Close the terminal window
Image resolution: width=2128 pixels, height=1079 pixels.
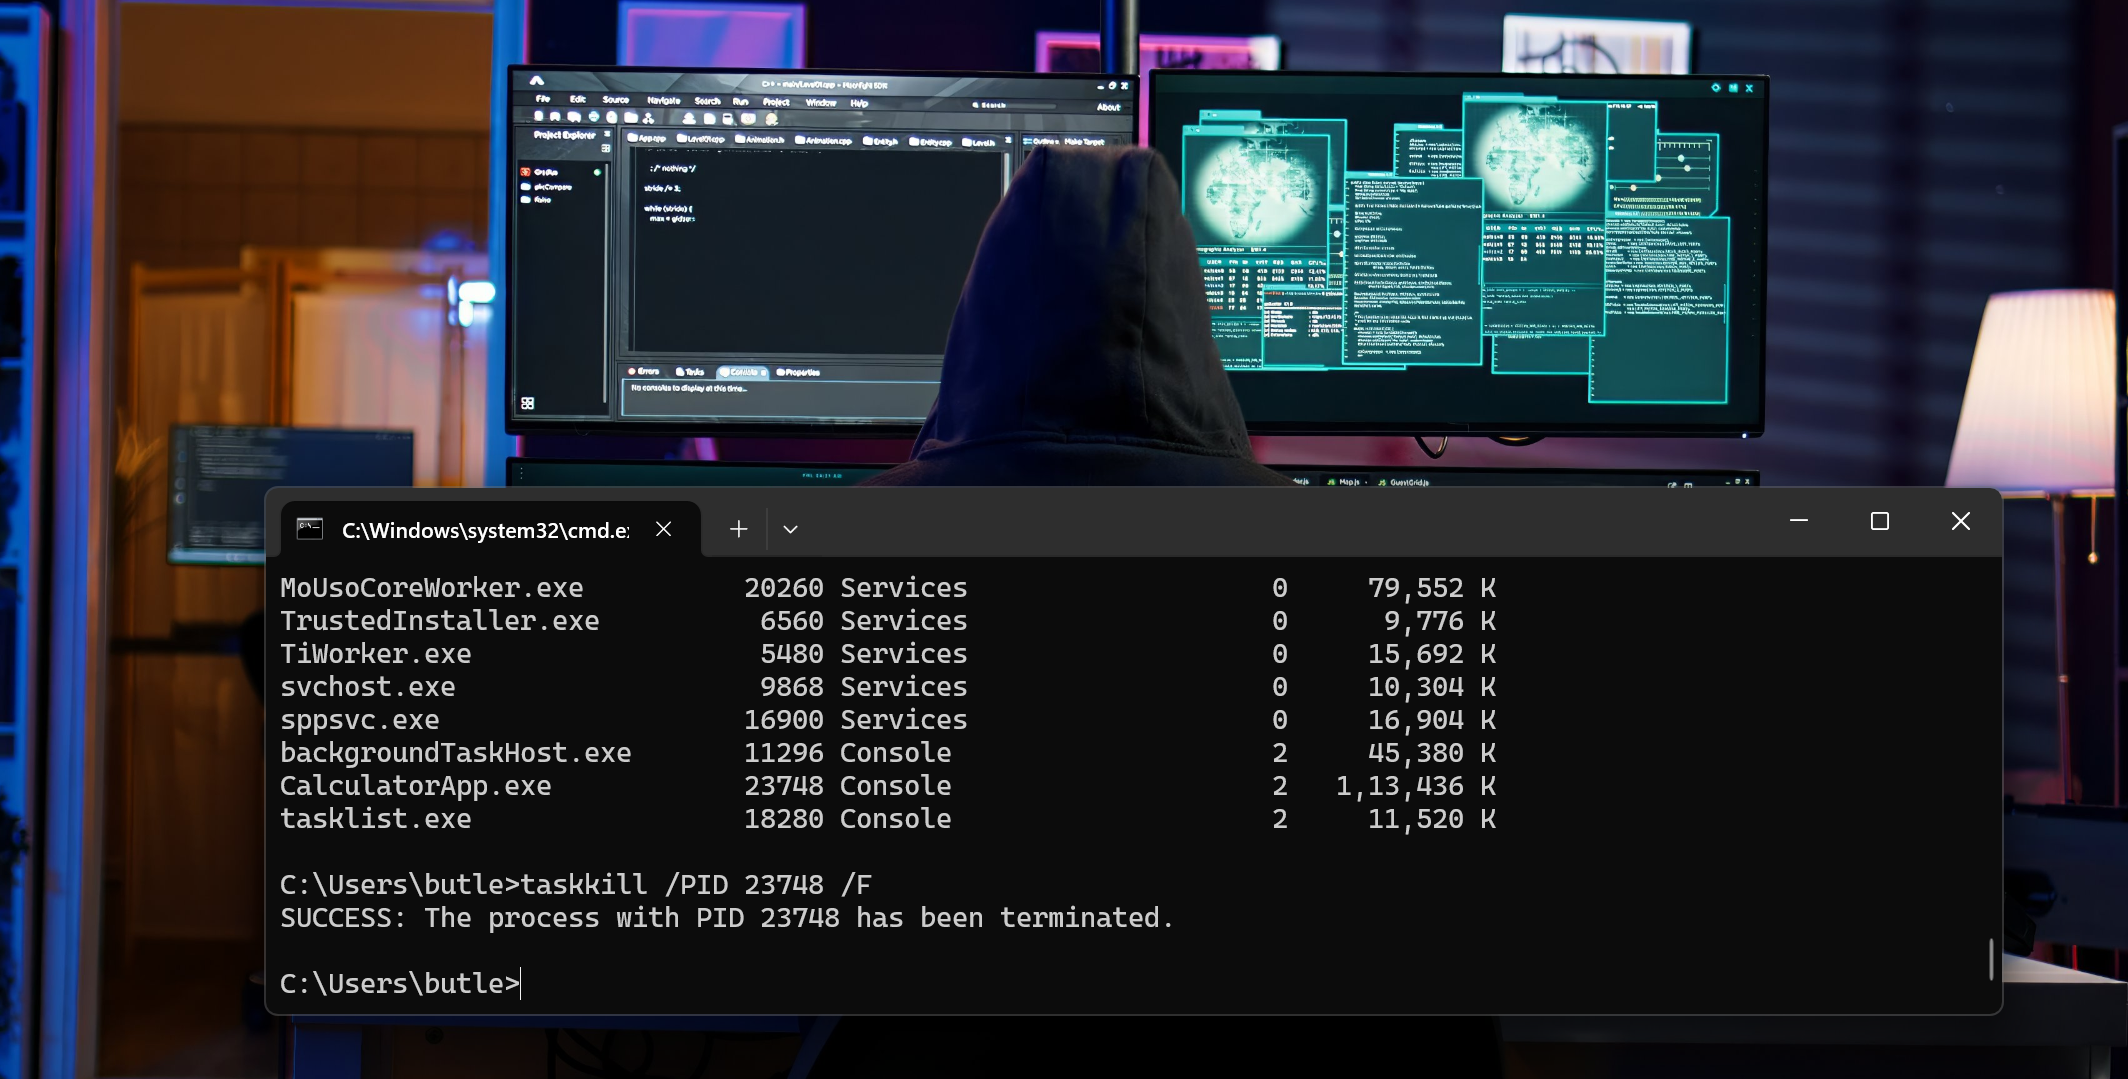pos(1960,521)
